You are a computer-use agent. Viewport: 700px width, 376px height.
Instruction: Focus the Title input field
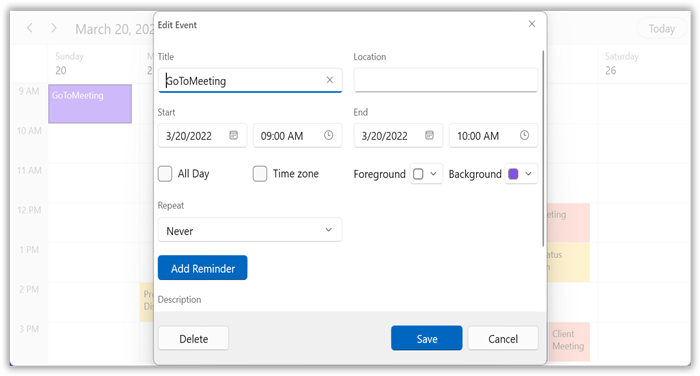click(x=250, y=80)
